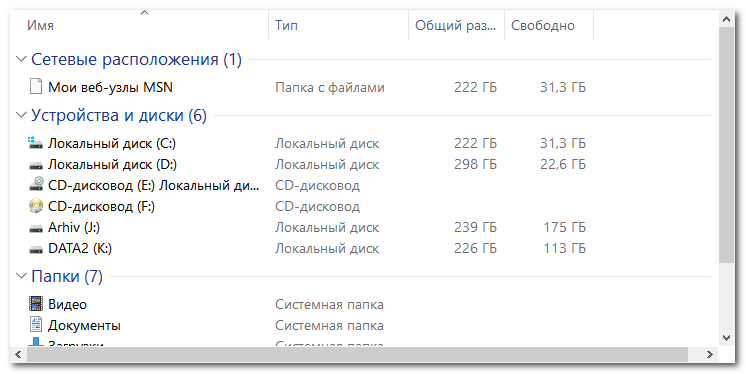Select the Local Disk (D:) drive icon
The height and width of the screenshot is (374, 746).
(36, 165)
